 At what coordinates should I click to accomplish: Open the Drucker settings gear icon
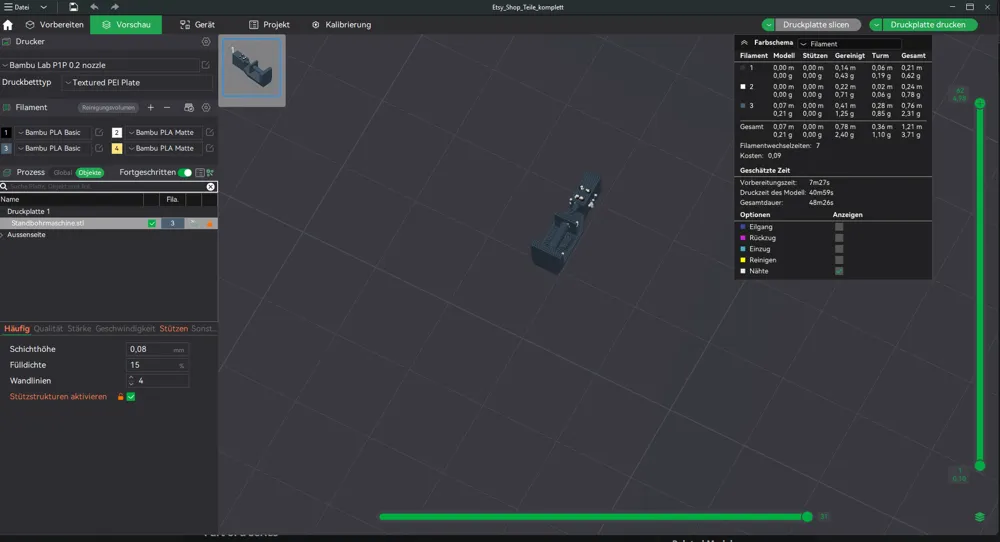click(x=206, y=41)
